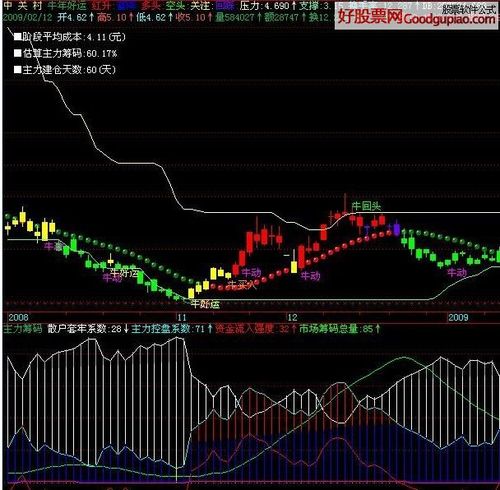Image resolution: width=500 pixels, height=490 pixels.
Task: Click the 收5.10 closing price
Action: point(194,17)
